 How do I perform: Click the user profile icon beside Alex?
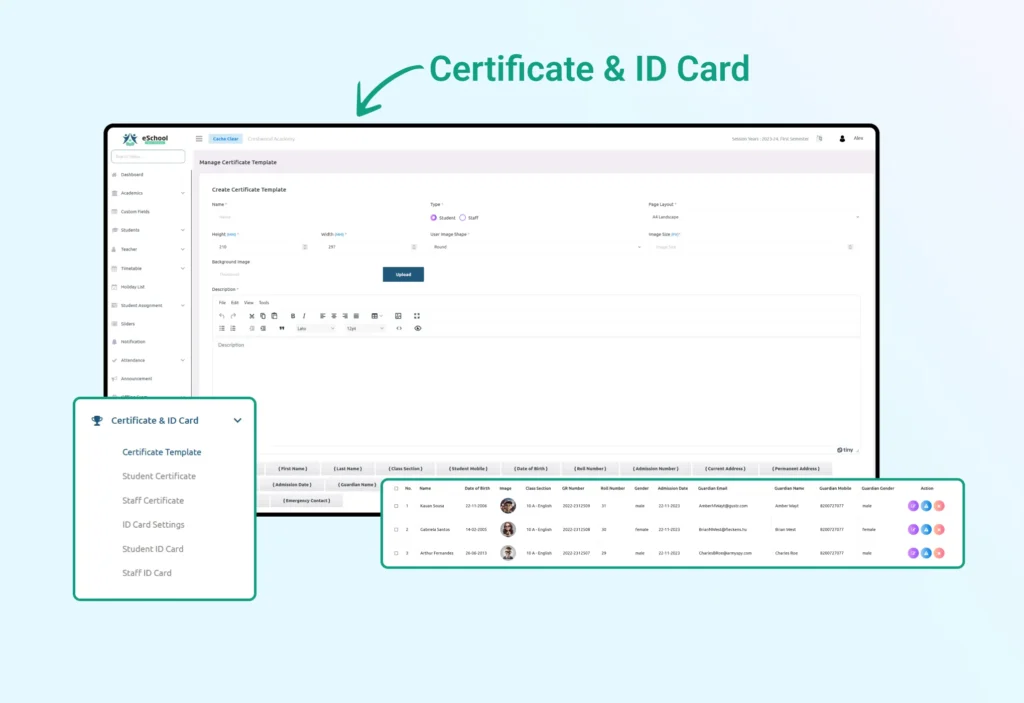pyautogui.click(x=842, y=139)
